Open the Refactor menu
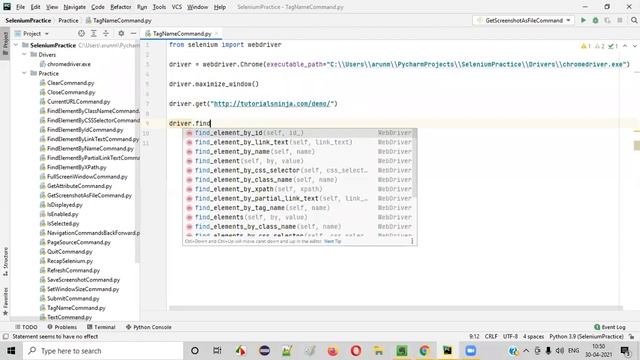640x360 pixels. tap(121, 7)
